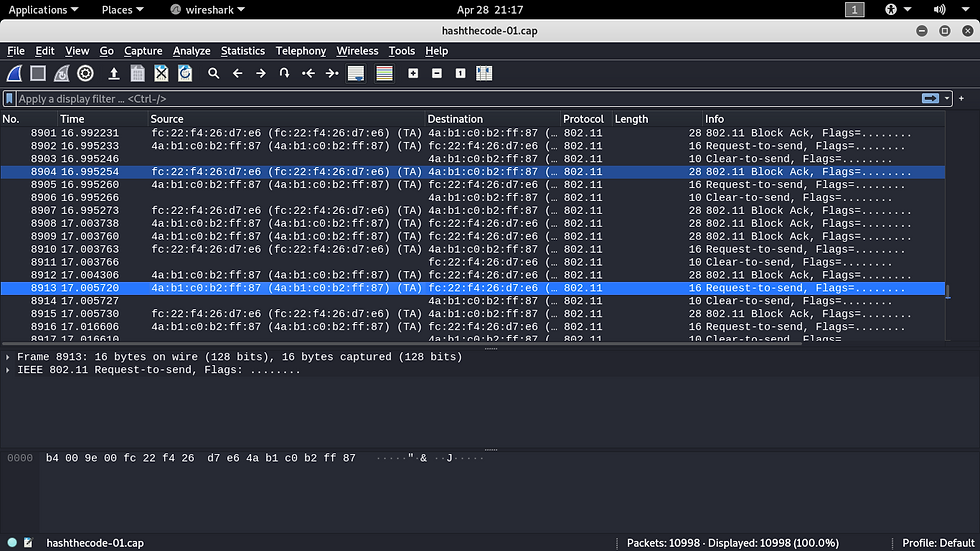Go back in packet history
The width and height of the screenshot is (980, 551).
coord(238,74)
